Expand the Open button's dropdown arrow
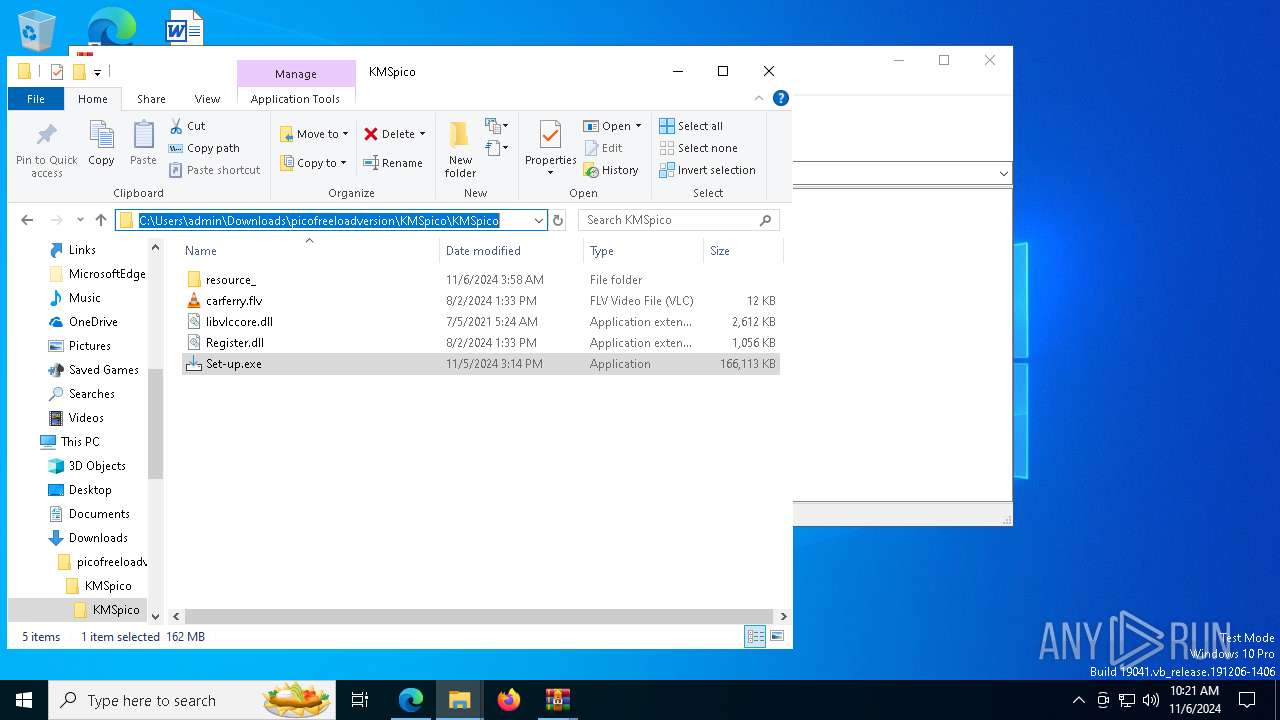 coord(638,126)
